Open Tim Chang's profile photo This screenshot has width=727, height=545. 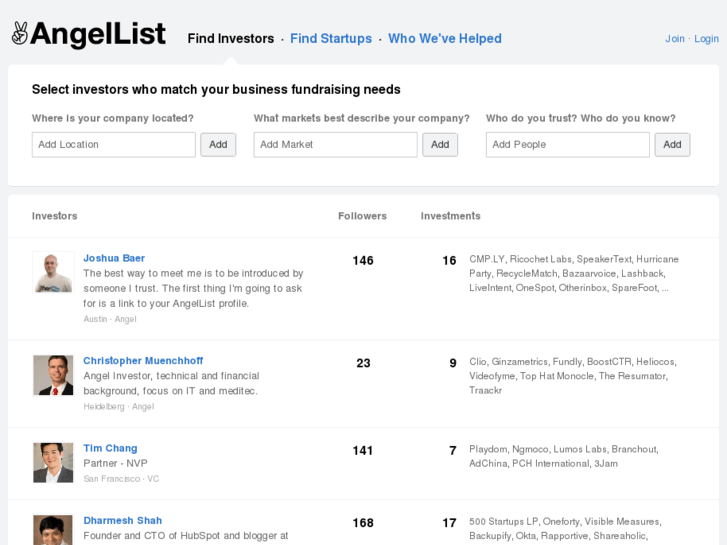(x=53, y=462)
